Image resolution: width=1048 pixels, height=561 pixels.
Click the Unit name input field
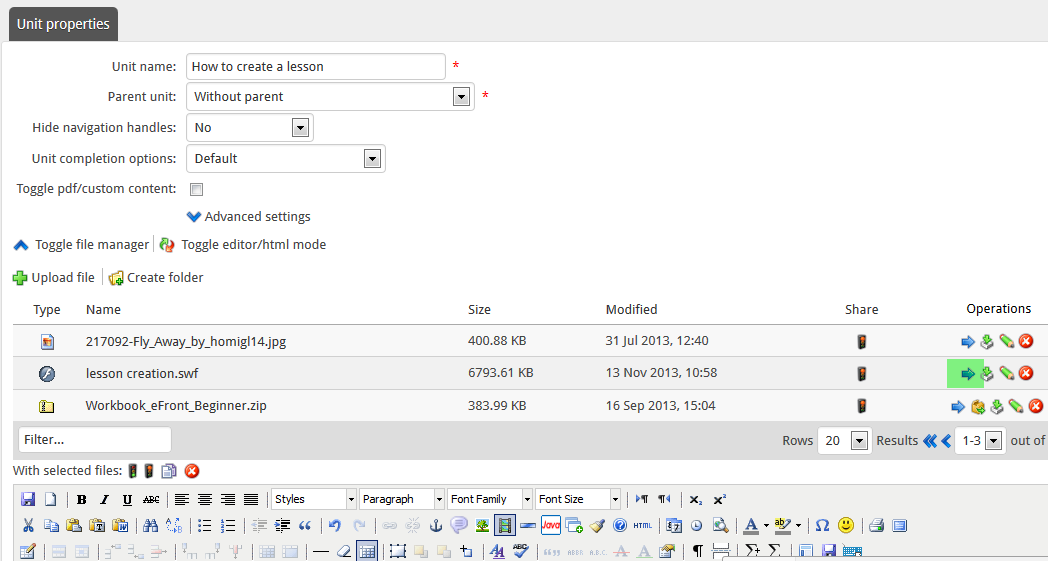pos(315,67)
